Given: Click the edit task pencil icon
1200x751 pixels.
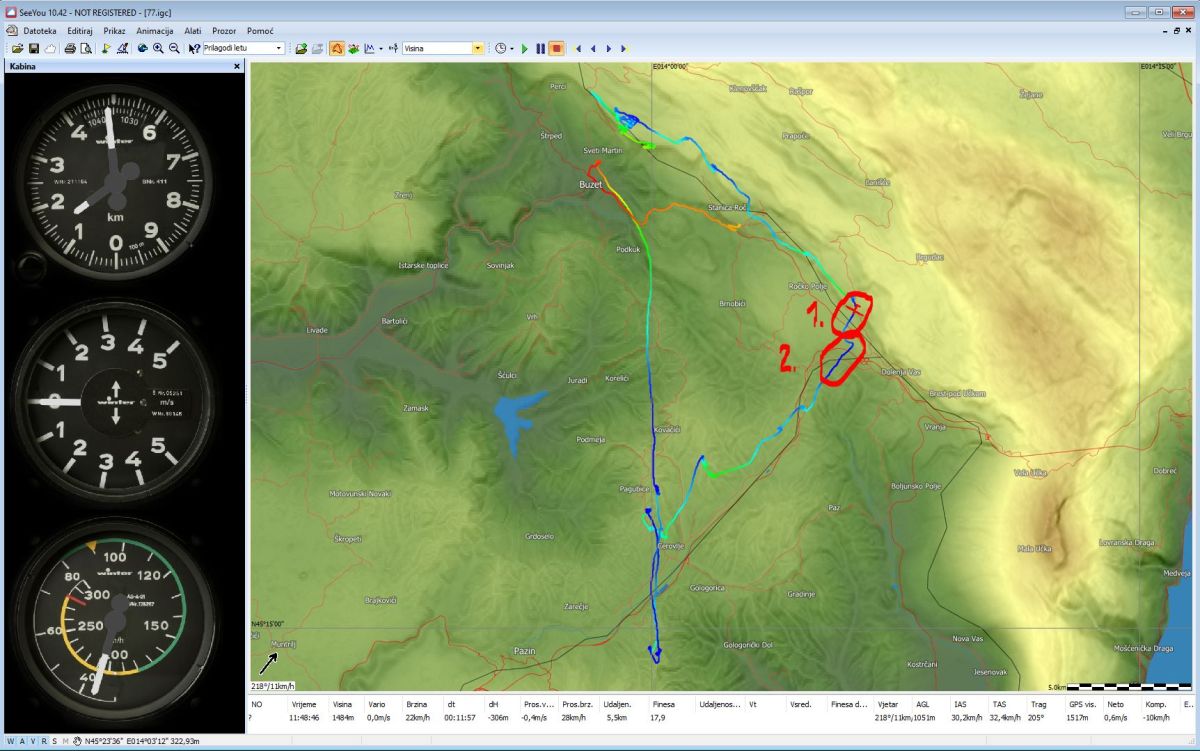Looking at the screenshot, I should pyautogui.click(x=122, y=48).
